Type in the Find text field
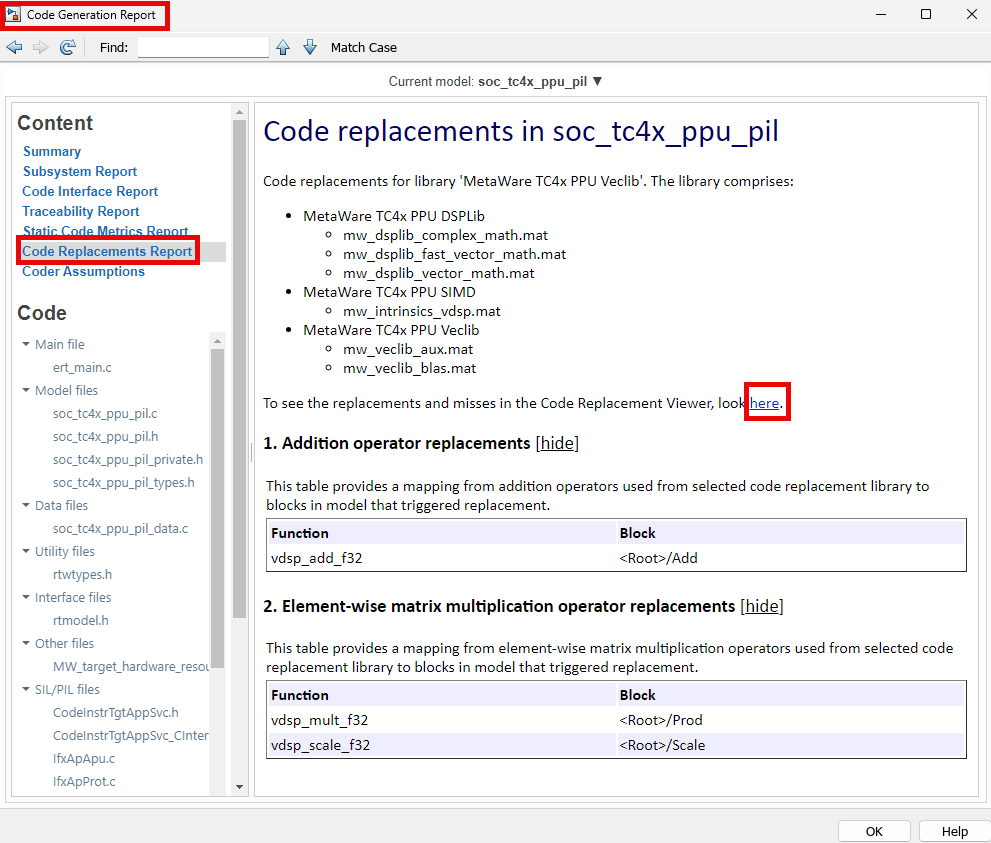991x843 pixels. click(x=203, y=47)
